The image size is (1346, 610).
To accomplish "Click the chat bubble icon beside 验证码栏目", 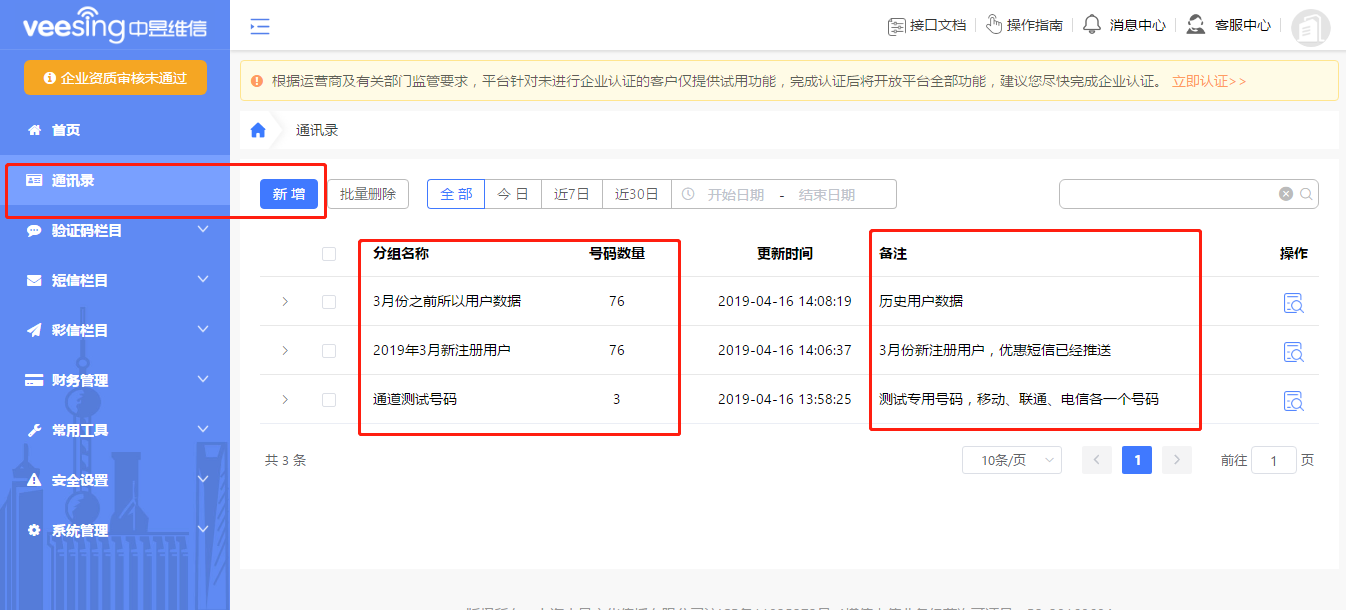I will click(34, 230).
